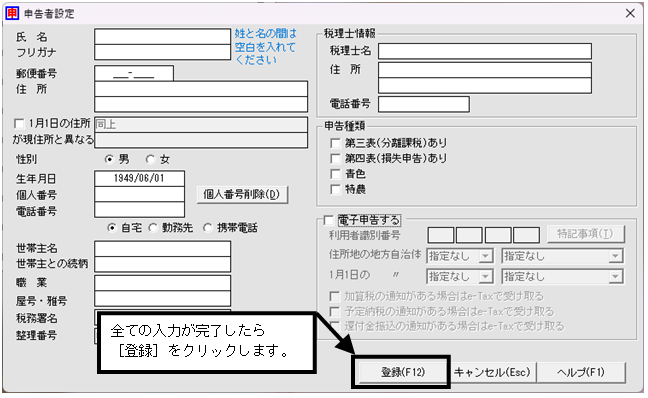Screen dimensions: 648x398
Task: Click 特記事項(T) button
Action: click(x=585, y=234)
